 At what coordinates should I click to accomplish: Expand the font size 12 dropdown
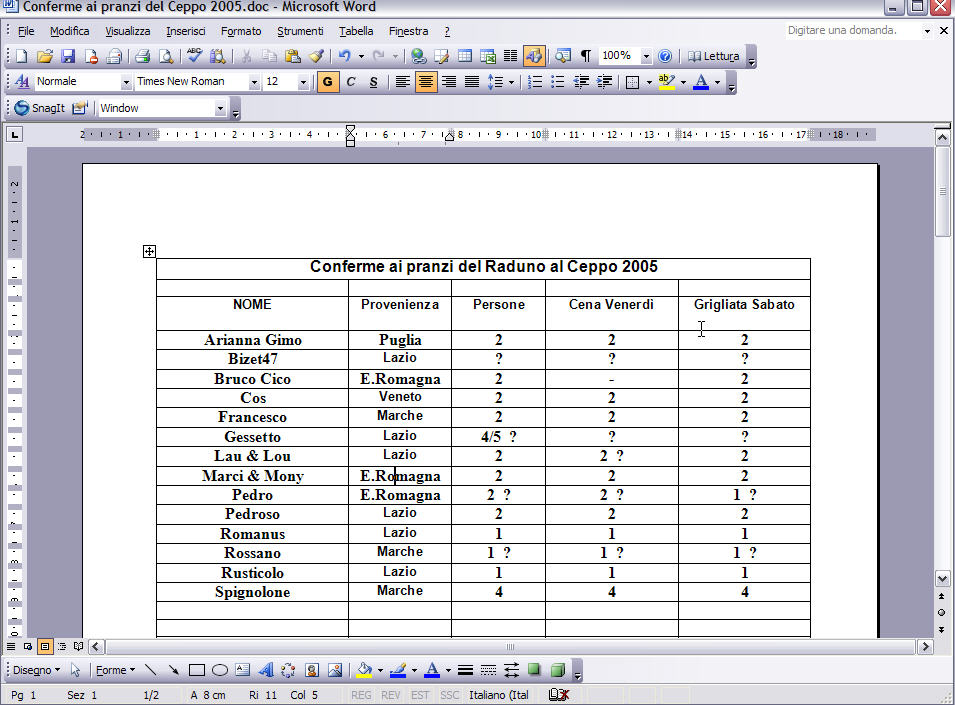click(x=304, y=82)
